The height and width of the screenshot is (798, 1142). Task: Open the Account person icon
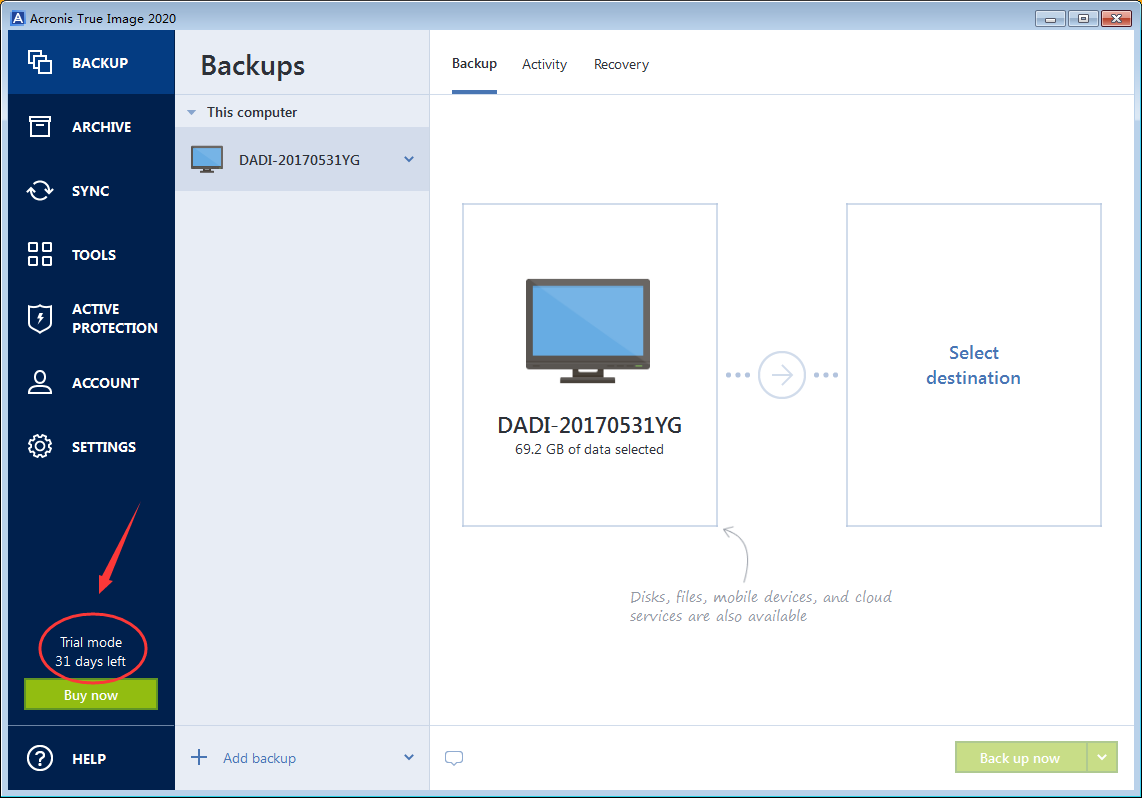[40, 382]
